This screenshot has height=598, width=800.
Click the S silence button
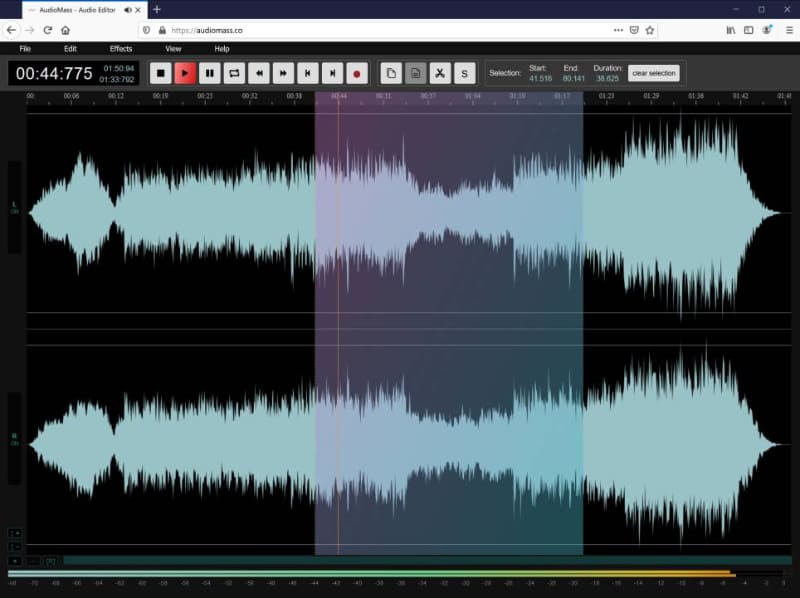(464, 73)
